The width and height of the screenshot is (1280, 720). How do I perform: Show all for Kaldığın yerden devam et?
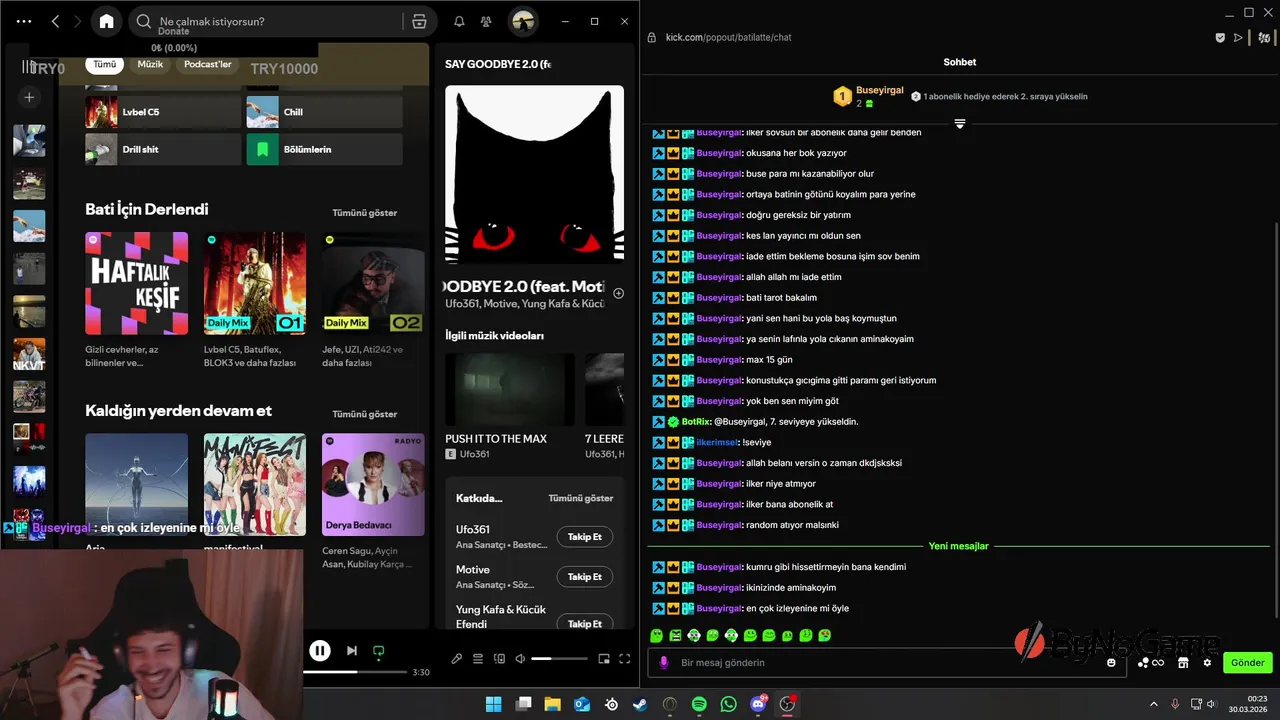tap(364, 414)
